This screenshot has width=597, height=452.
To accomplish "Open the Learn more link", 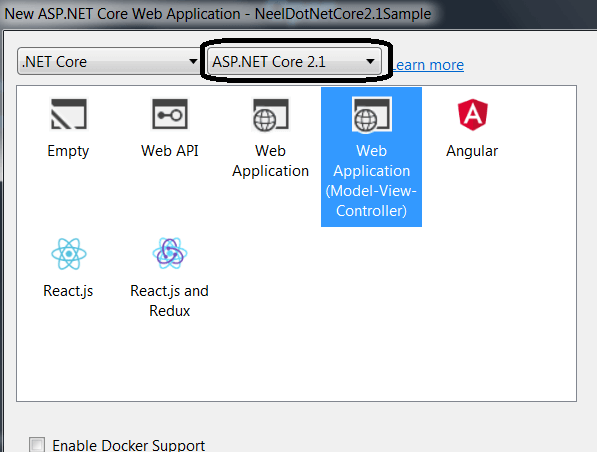I will coord(428,65).
